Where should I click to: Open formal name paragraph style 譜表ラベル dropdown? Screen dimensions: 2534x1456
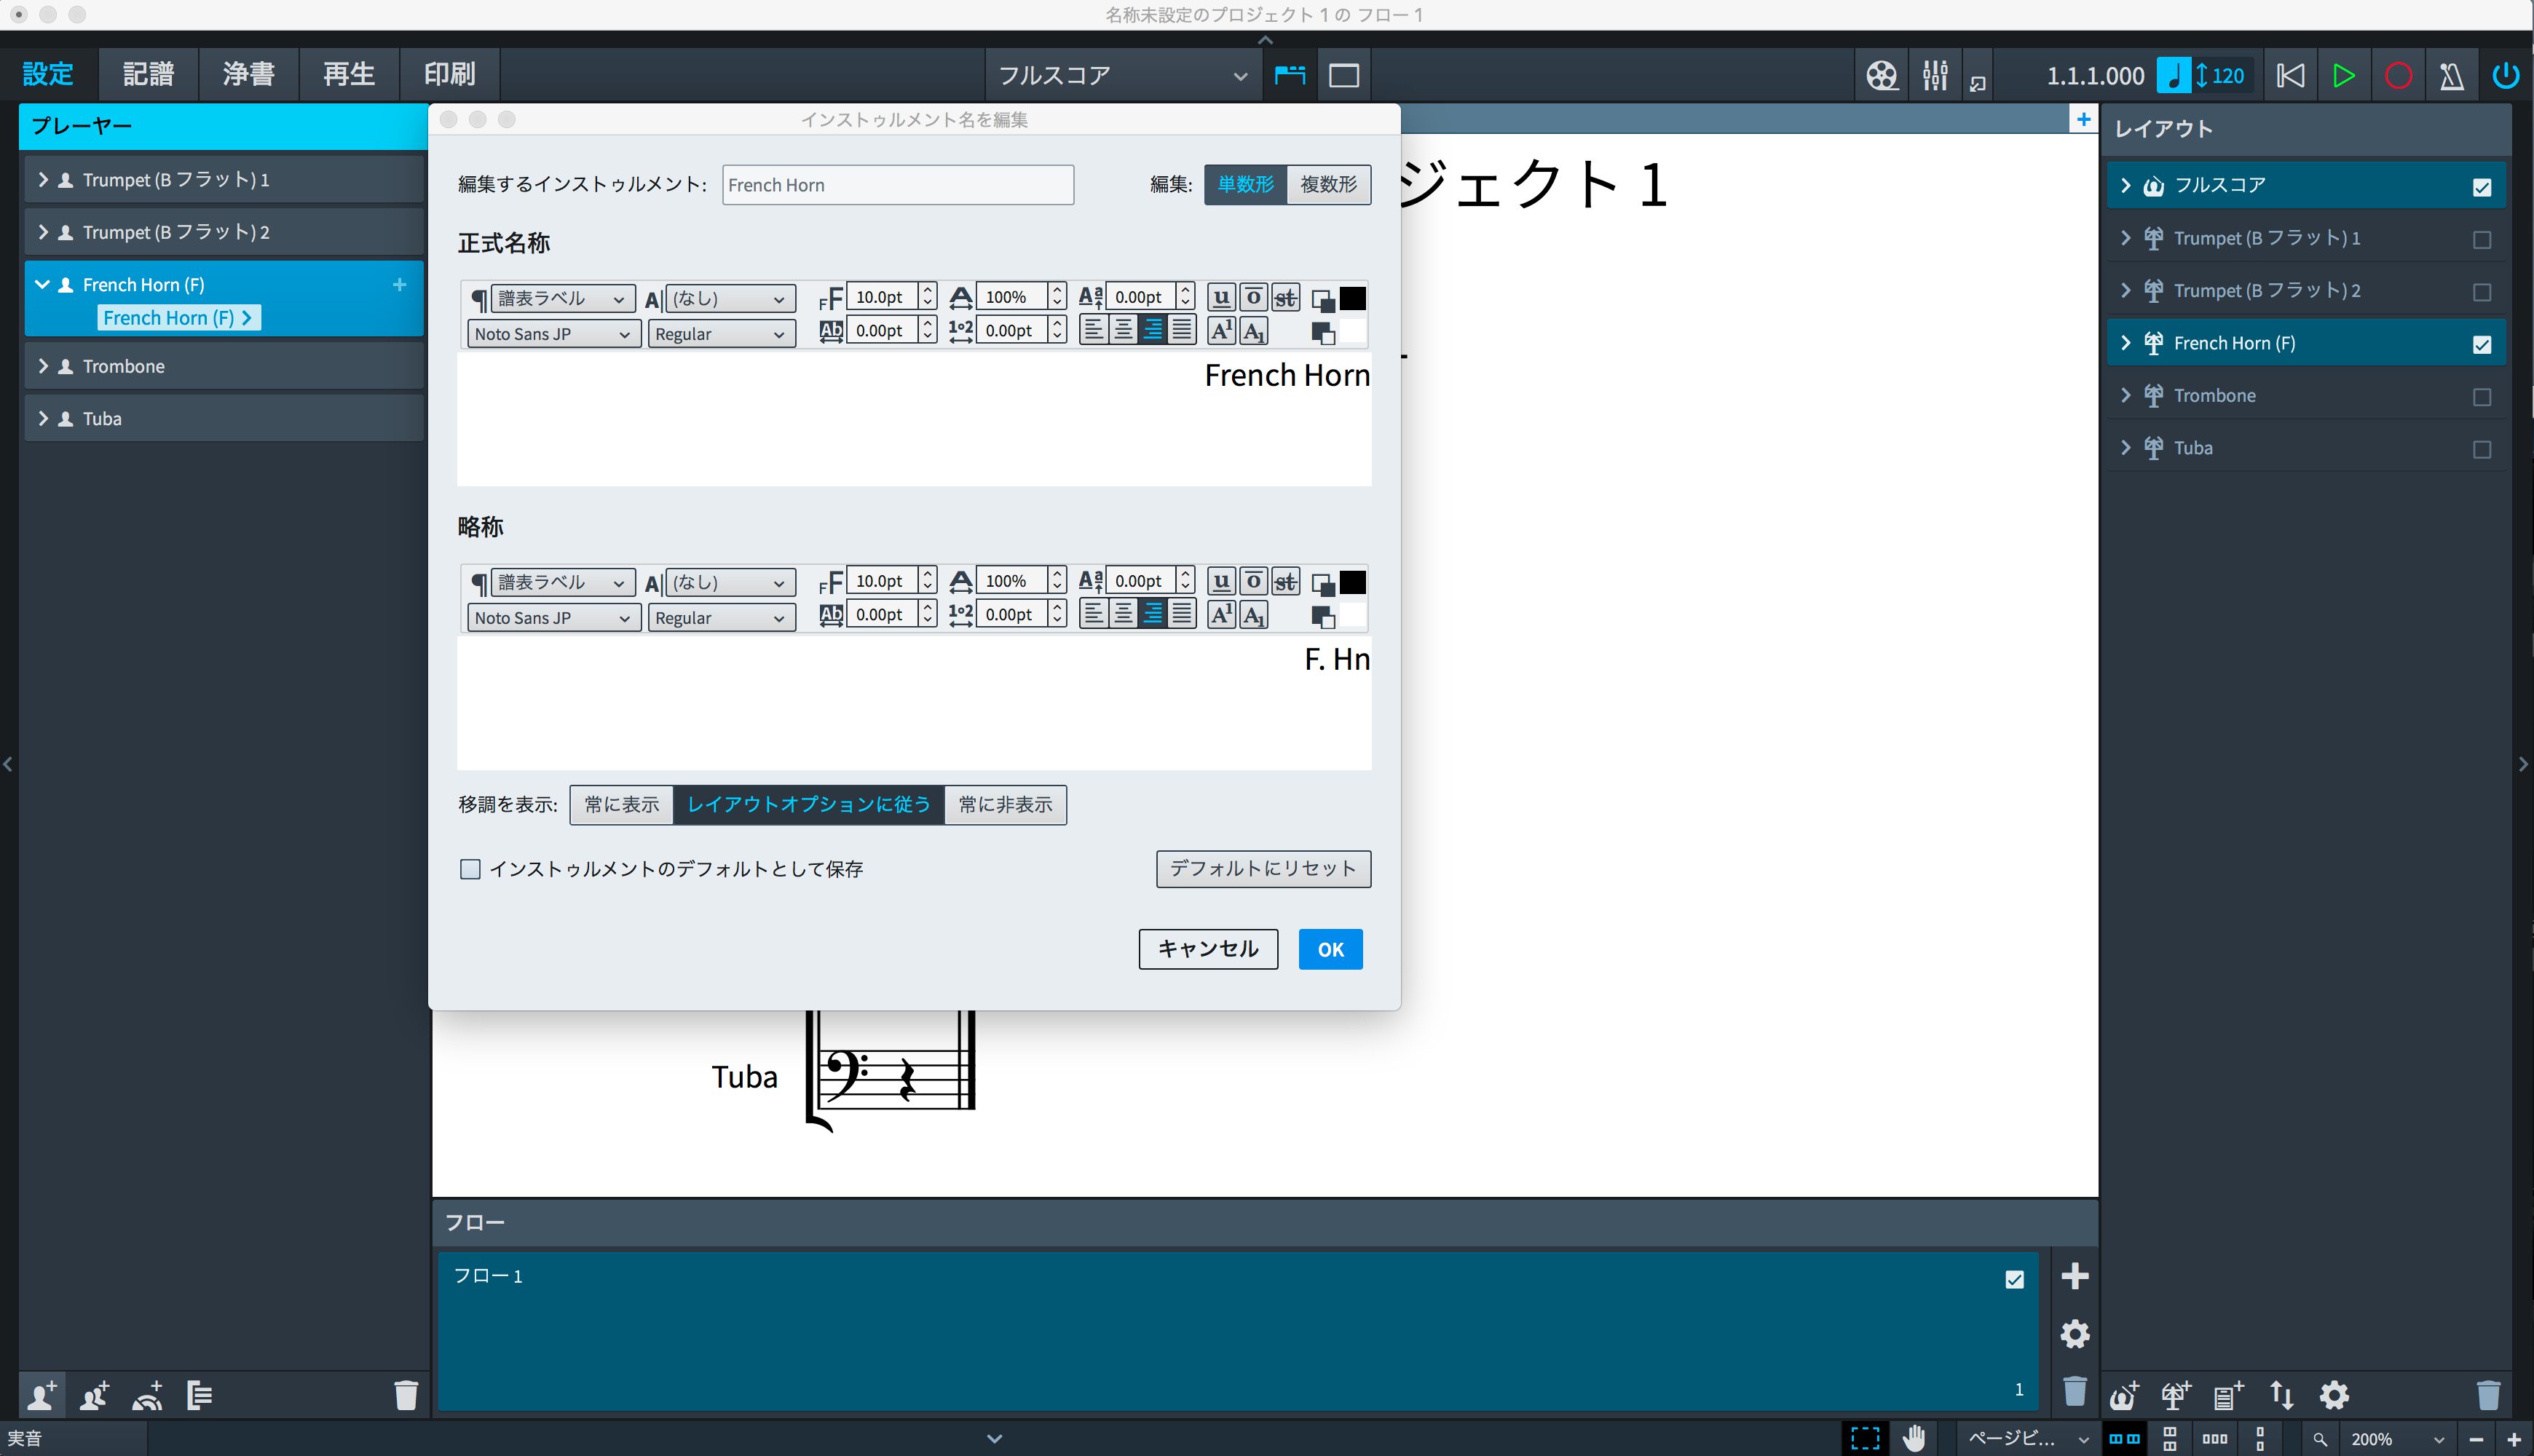pos(562,298)
